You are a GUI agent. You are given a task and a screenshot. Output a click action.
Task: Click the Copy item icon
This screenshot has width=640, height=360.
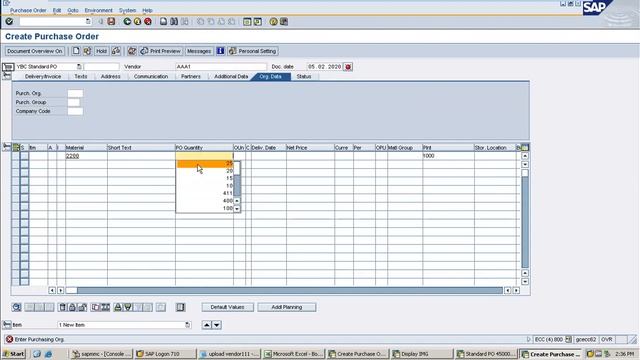coord(96,307)
